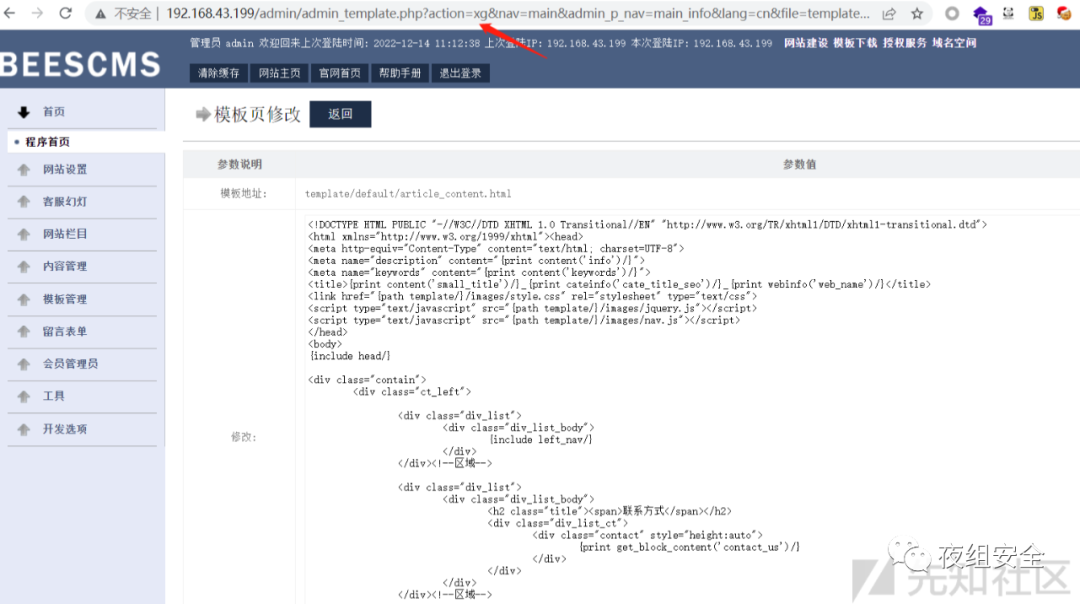Click 退出登录 to log out
Image resolution: width=1080 pixels, height=604 pixels.
click(x=460, y=73)
